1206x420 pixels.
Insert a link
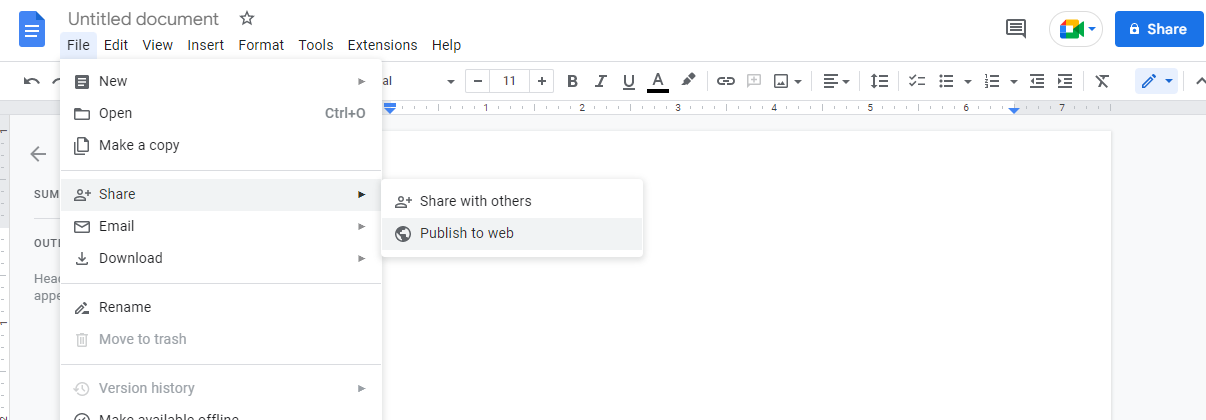(x=726, y=81)
